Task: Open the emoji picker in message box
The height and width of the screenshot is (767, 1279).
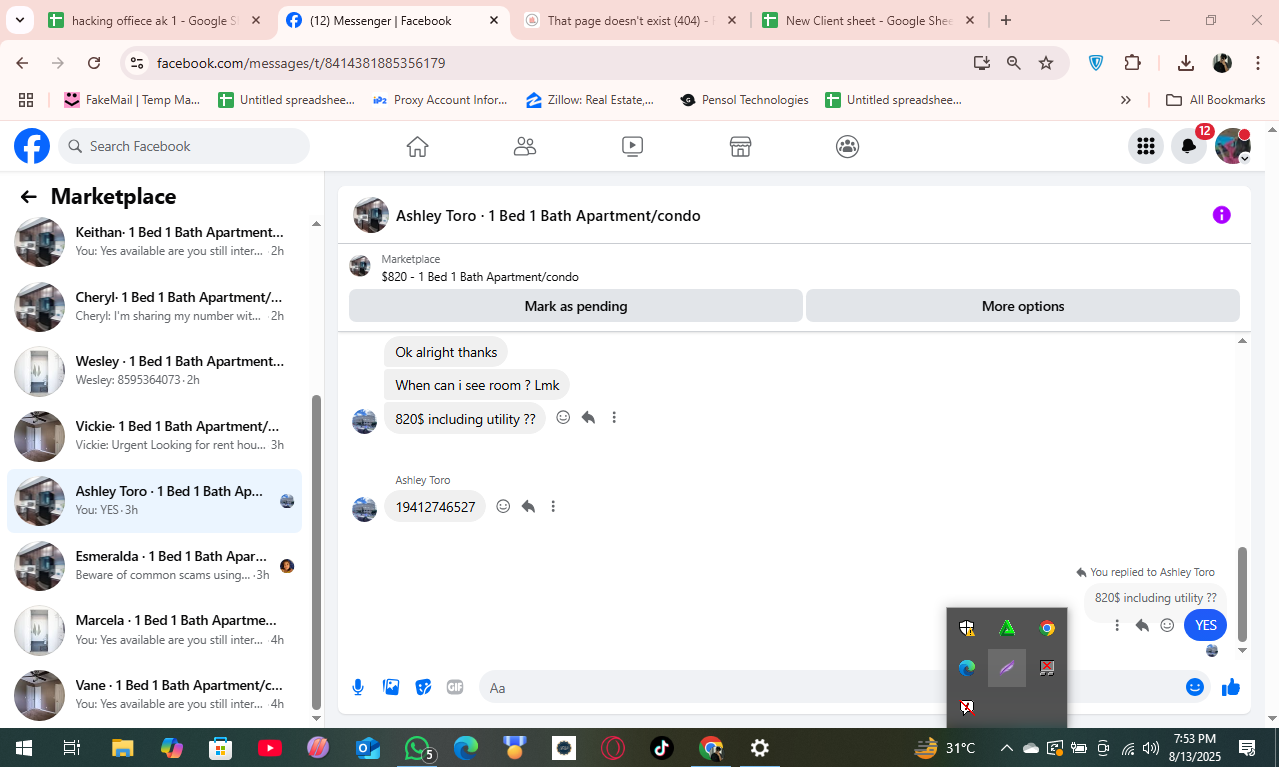Action: [x=1195, y=687]
